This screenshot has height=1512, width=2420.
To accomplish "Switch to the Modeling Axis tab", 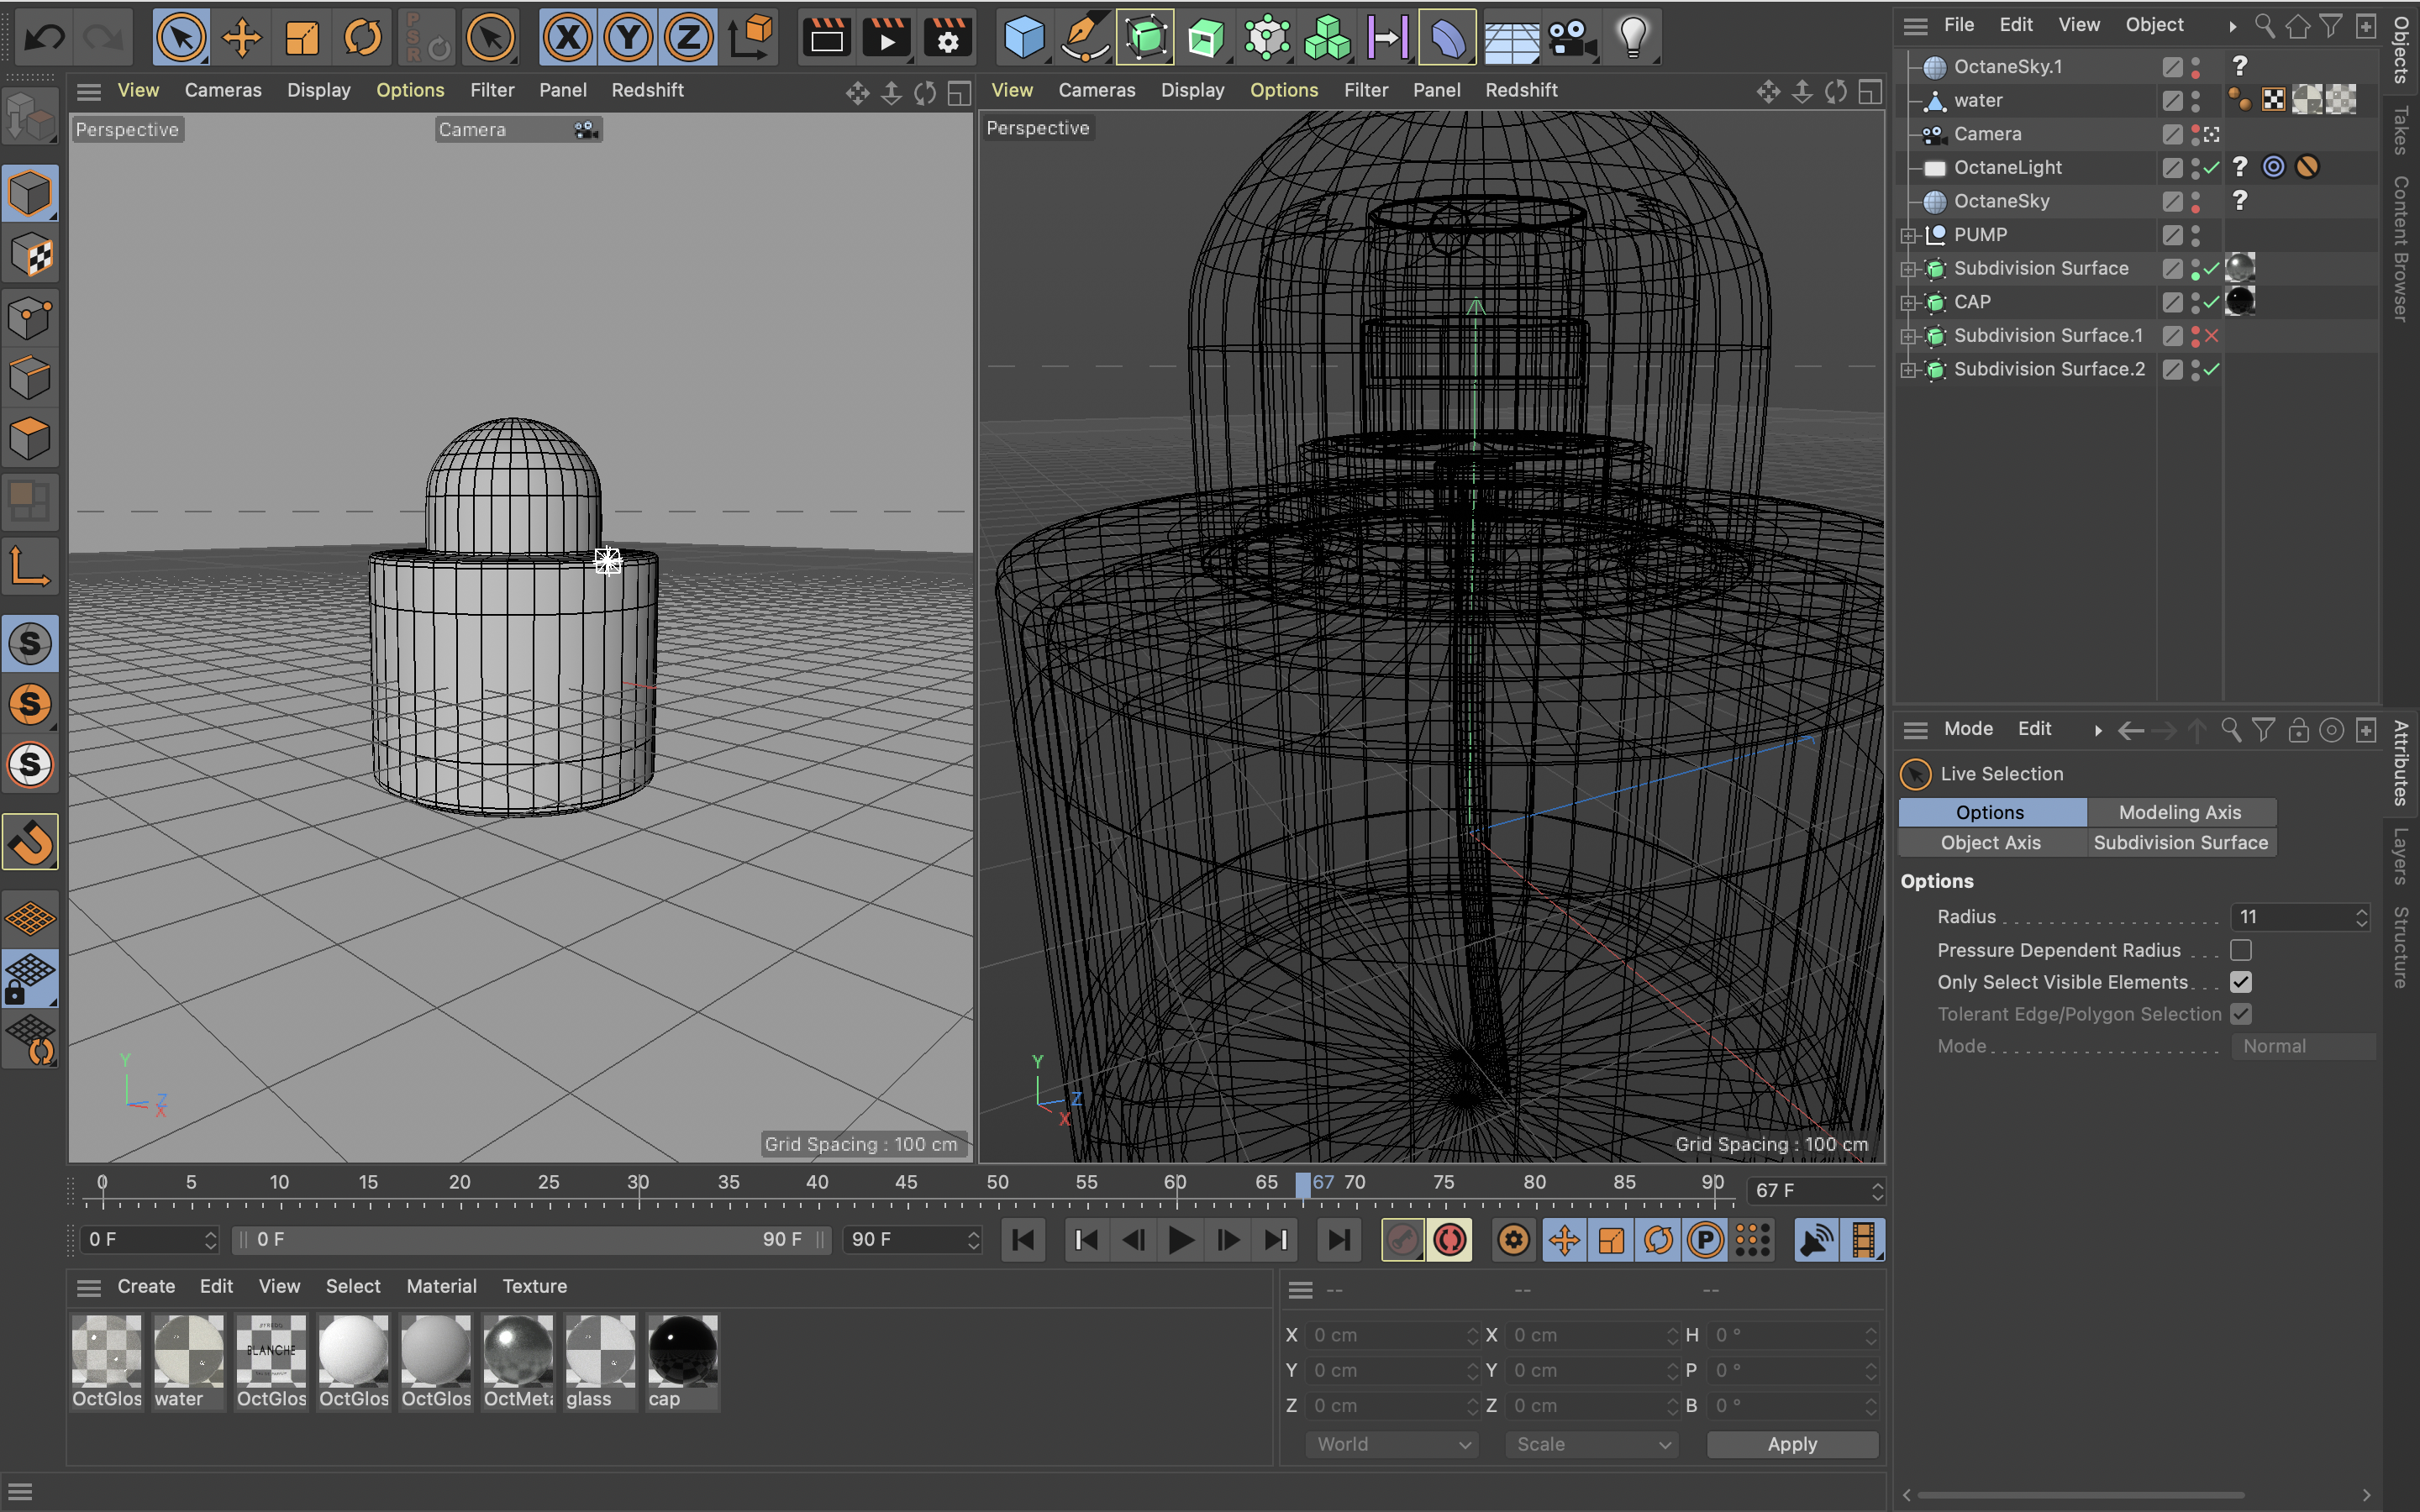I will pos(2180,812).
